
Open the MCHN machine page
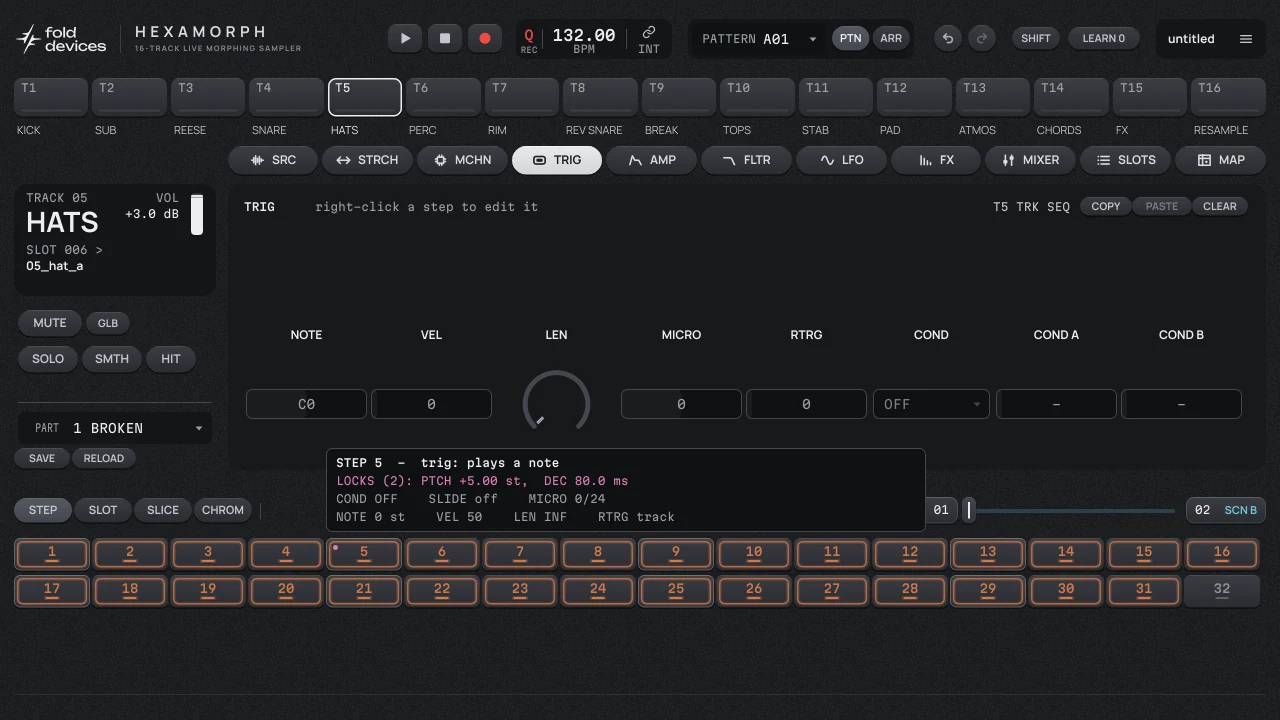pyautogui.click(x=462, y=160)
